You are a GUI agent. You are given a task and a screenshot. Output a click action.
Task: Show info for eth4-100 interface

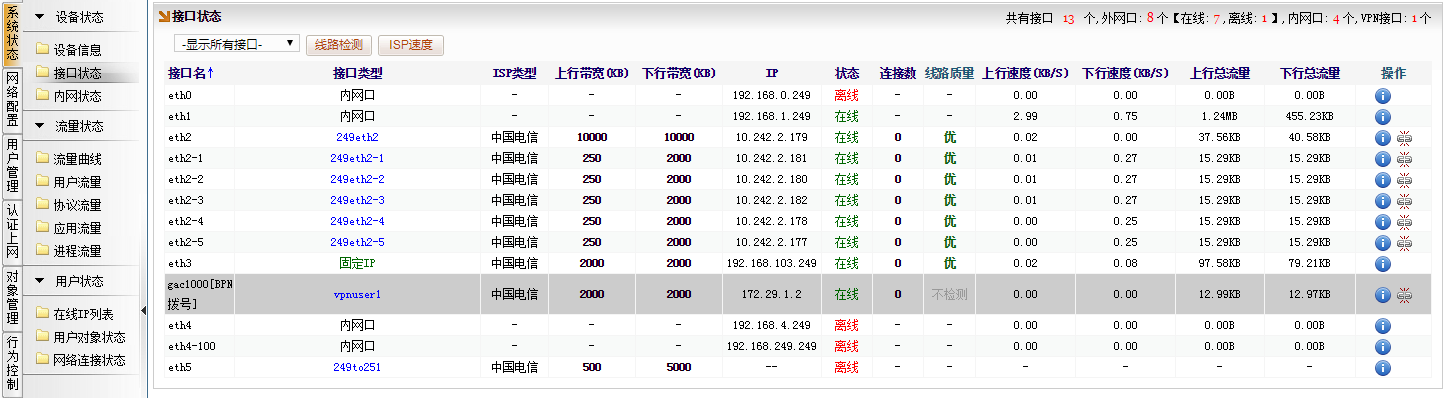click(1383, 347)
